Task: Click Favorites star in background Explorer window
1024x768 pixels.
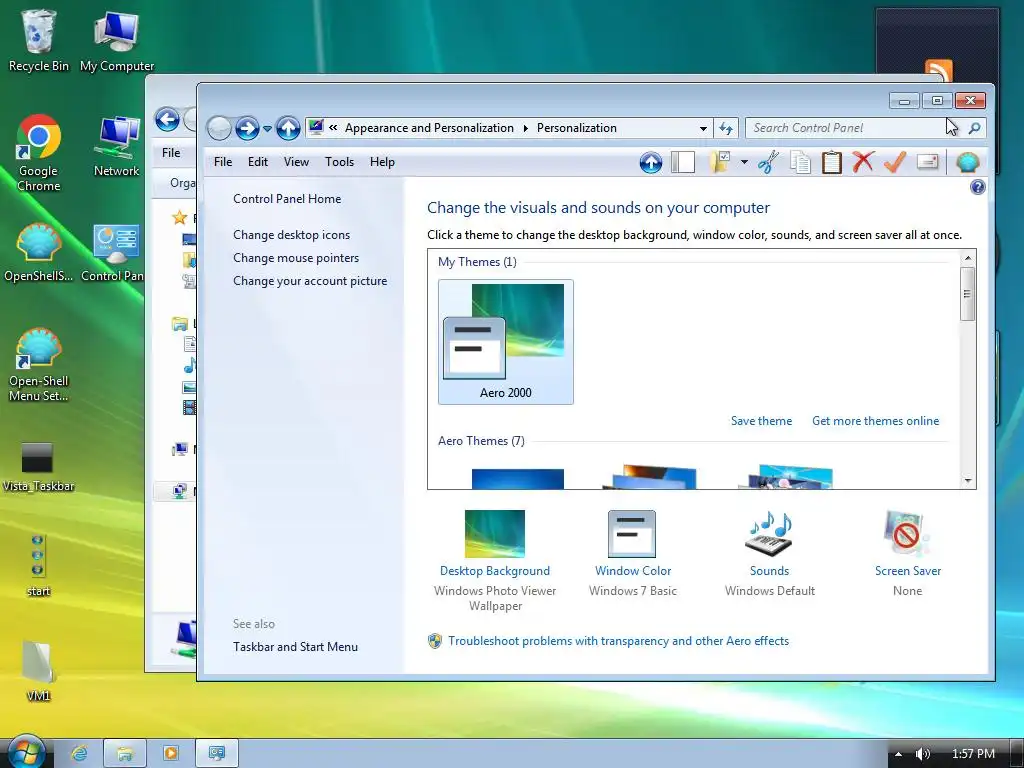Action: [180, 217]
